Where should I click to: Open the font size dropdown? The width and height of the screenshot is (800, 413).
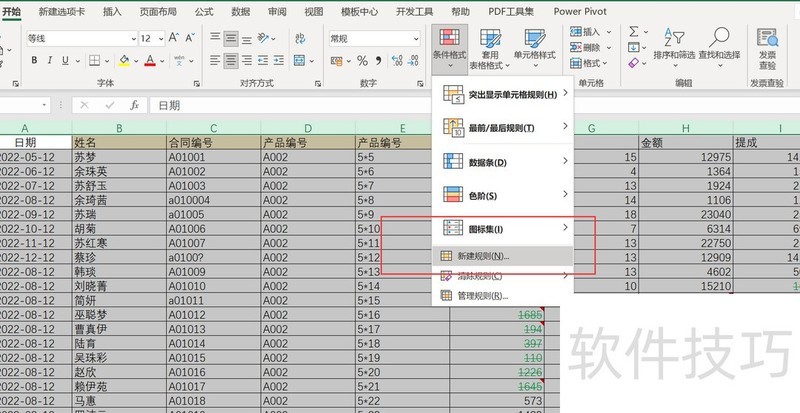coord(160,39)
